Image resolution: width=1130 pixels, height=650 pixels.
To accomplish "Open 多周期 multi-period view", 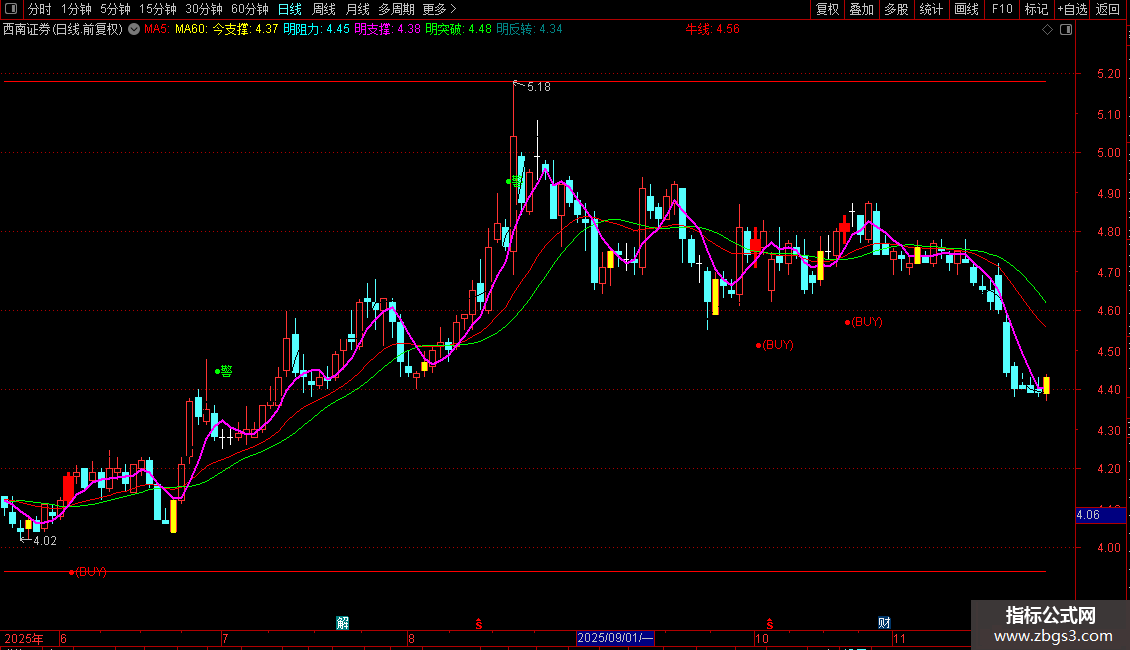I will [x=396, y=9].
